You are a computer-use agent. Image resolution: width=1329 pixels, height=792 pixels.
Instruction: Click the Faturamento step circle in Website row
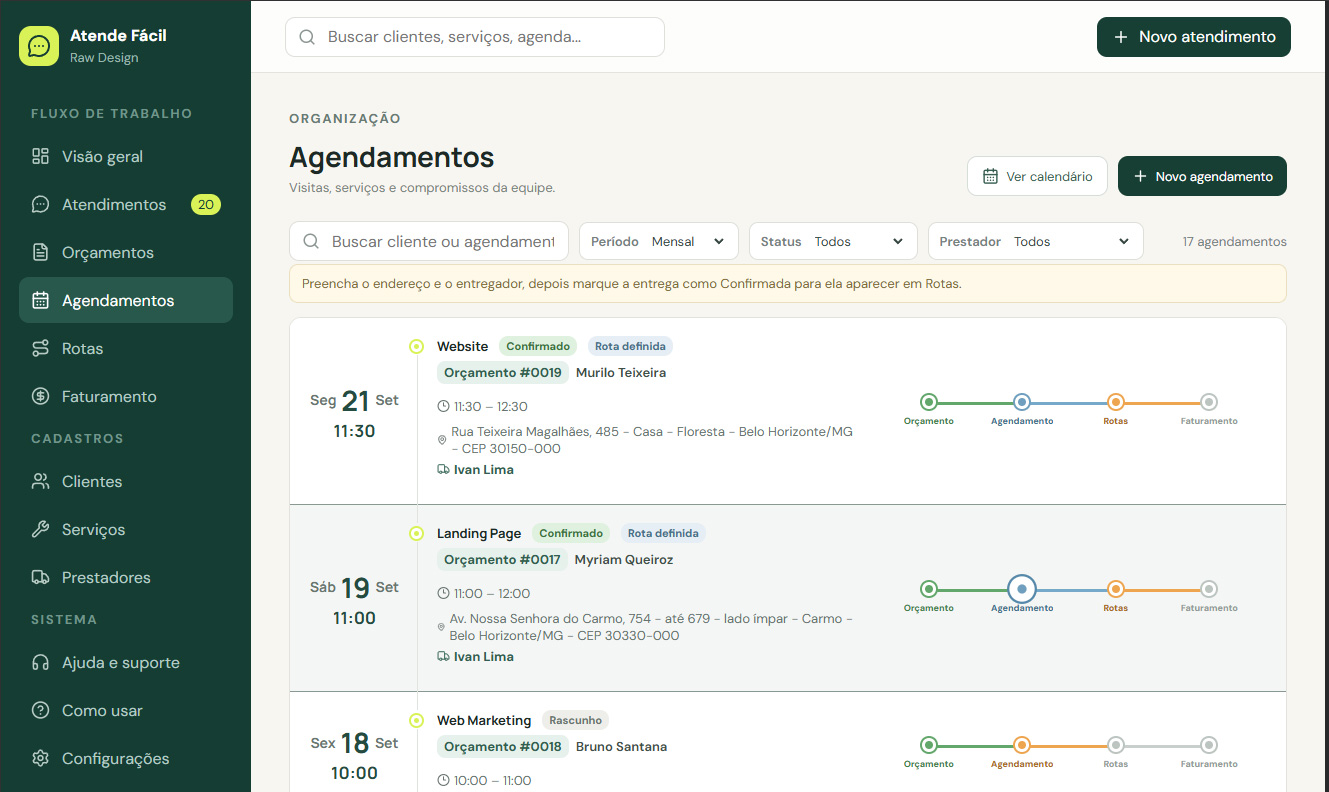coord(1209,402)
